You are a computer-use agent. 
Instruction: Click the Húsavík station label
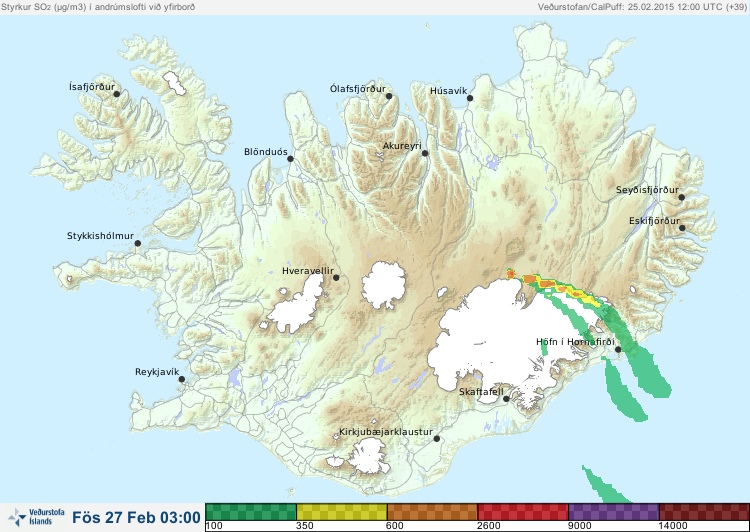448,91
